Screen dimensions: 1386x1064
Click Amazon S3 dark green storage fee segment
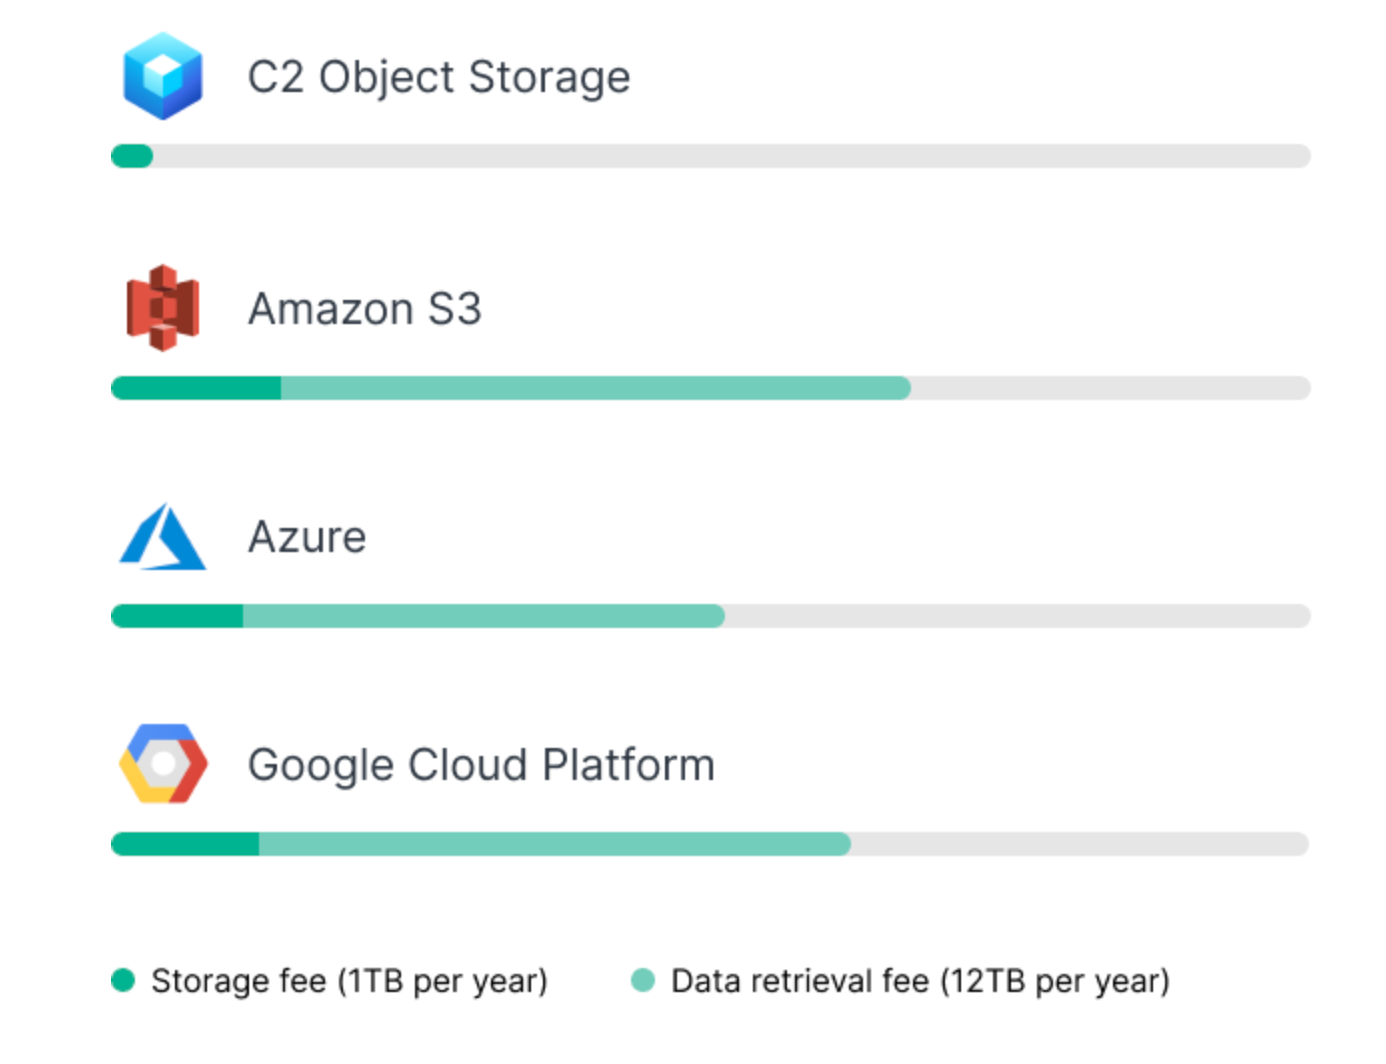tap(196, 388)
